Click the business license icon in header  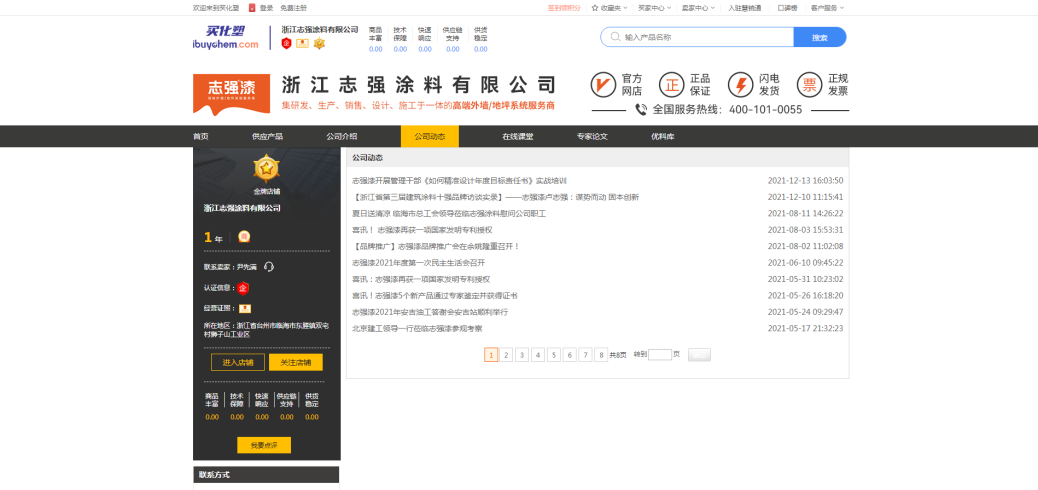tap(303, 43)
